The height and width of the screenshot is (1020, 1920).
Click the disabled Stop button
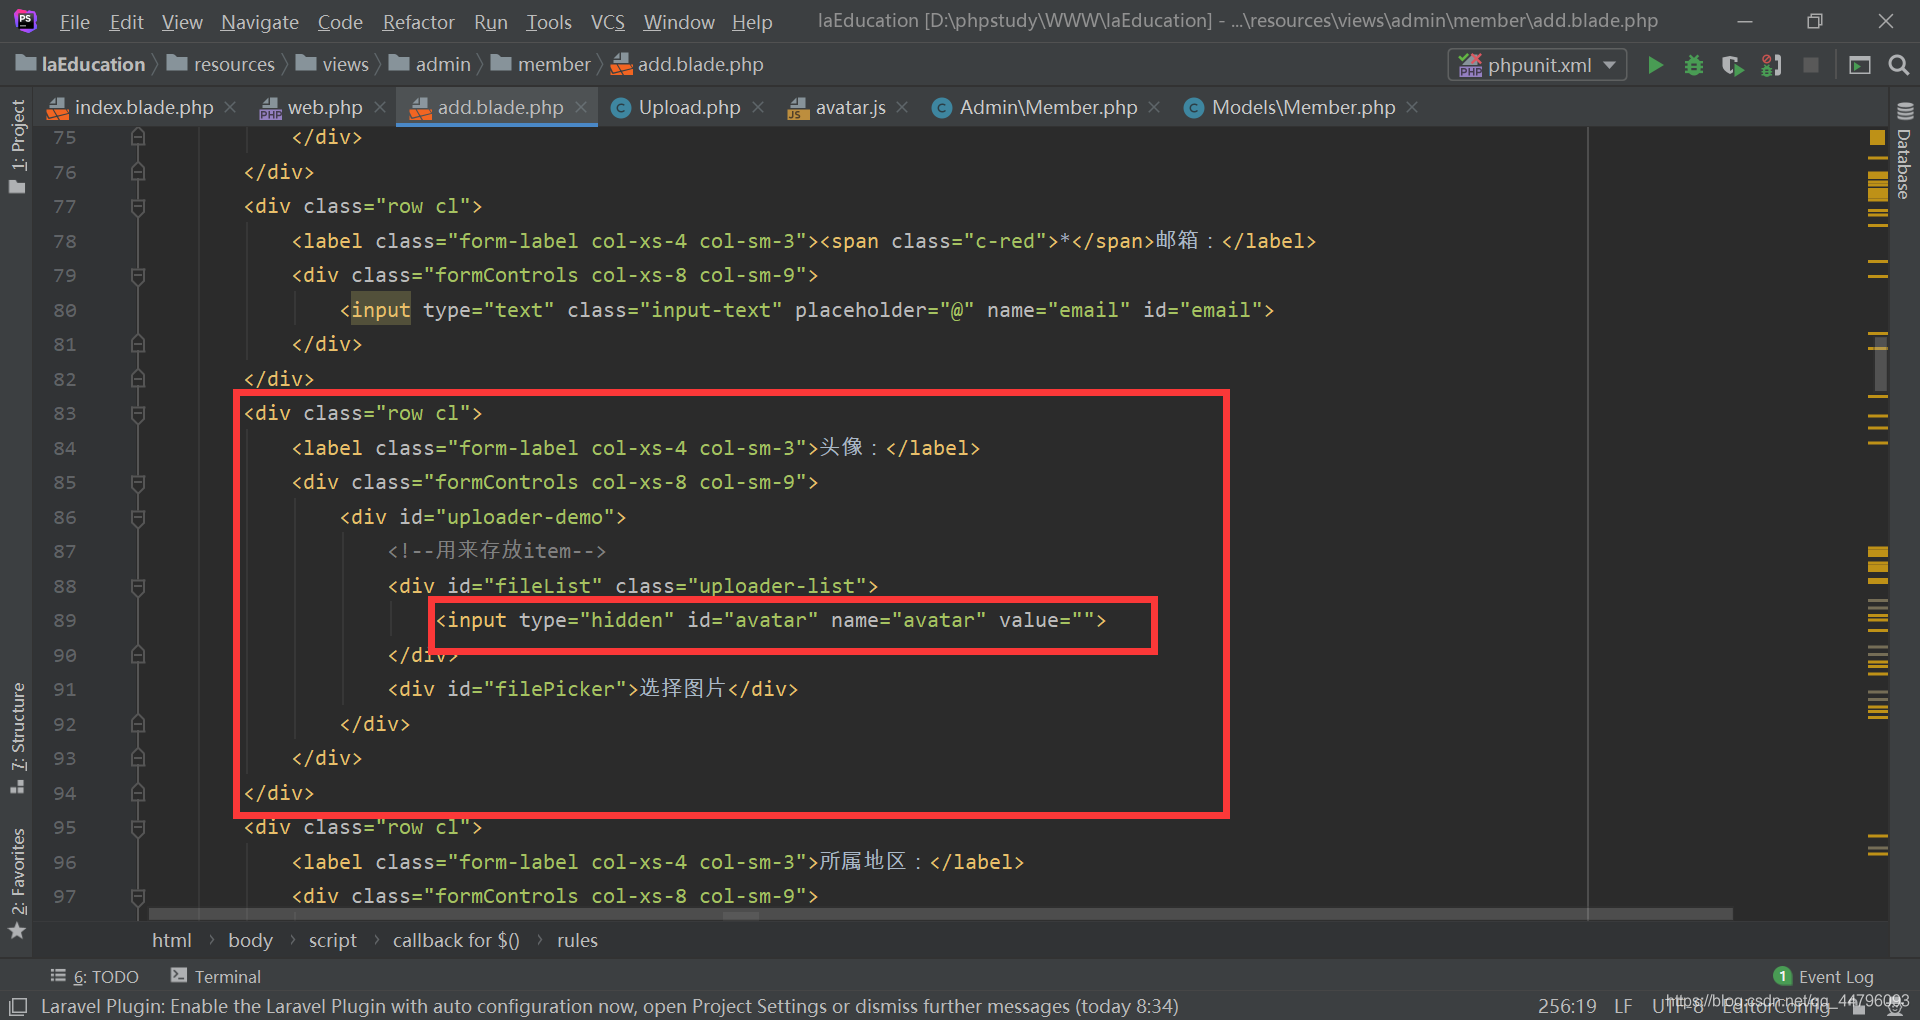click(x=1810, y=65)
